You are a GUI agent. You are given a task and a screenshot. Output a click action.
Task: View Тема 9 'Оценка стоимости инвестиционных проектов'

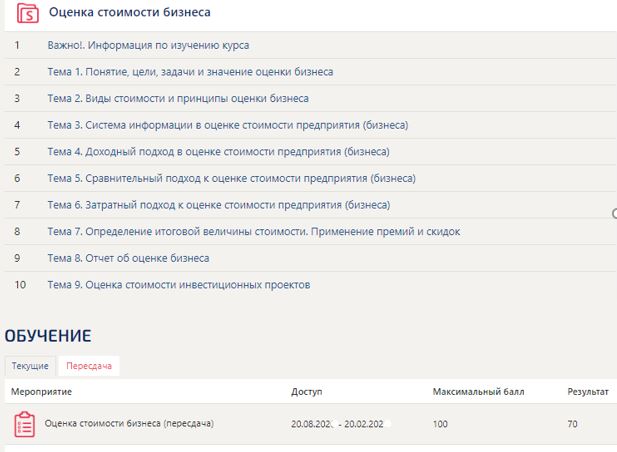[179, 285]
